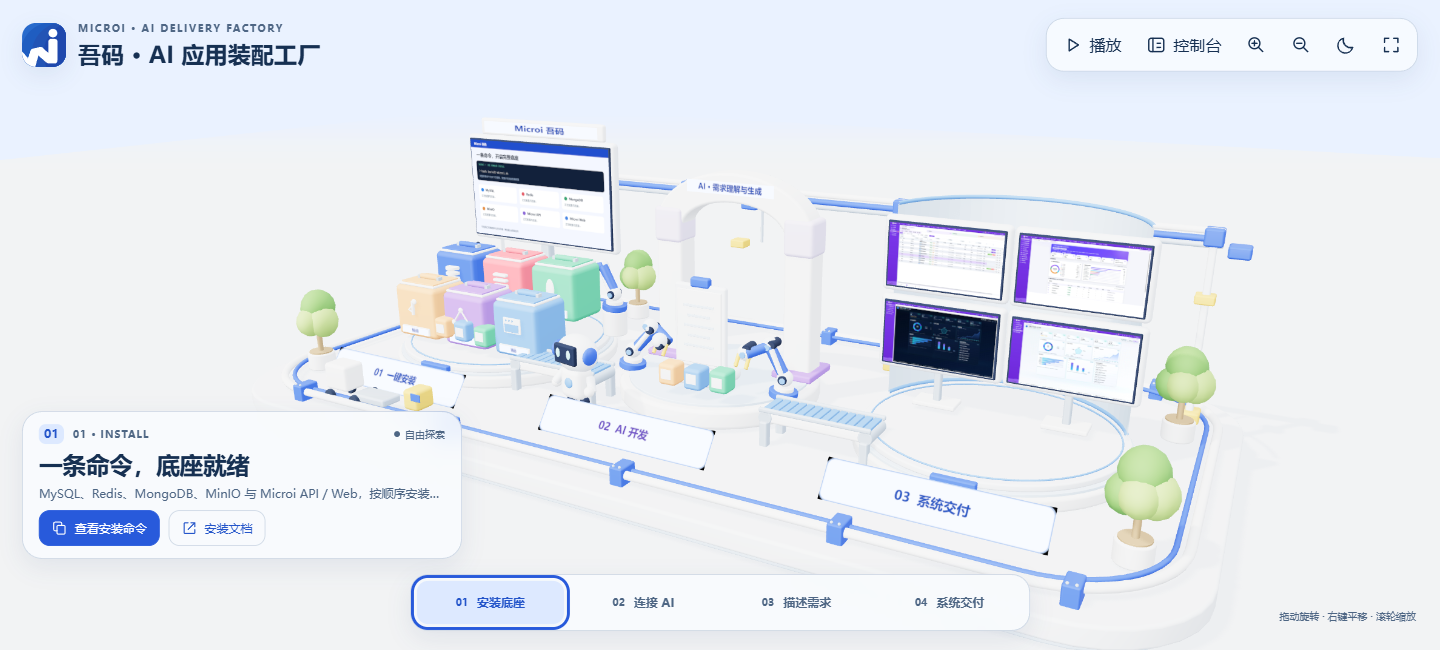
Task: Switch to the 02 连接 AI tab
Action: coord(643,603)
